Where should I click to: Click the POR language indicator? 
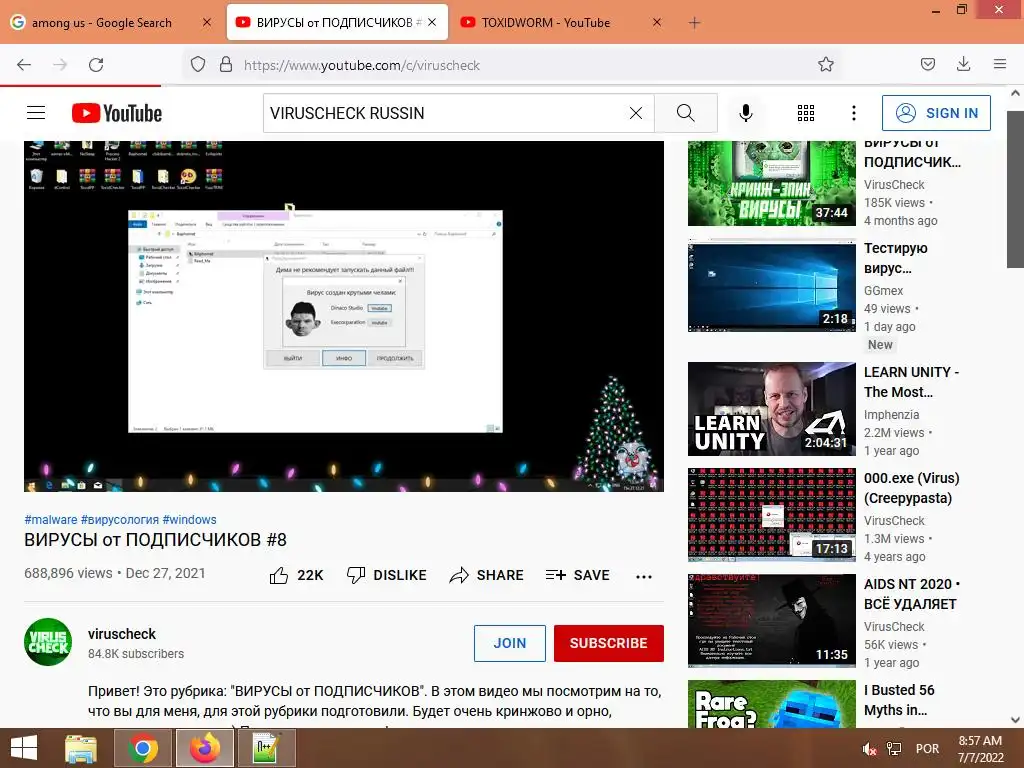pyautogui.click(x=927, y=749)
